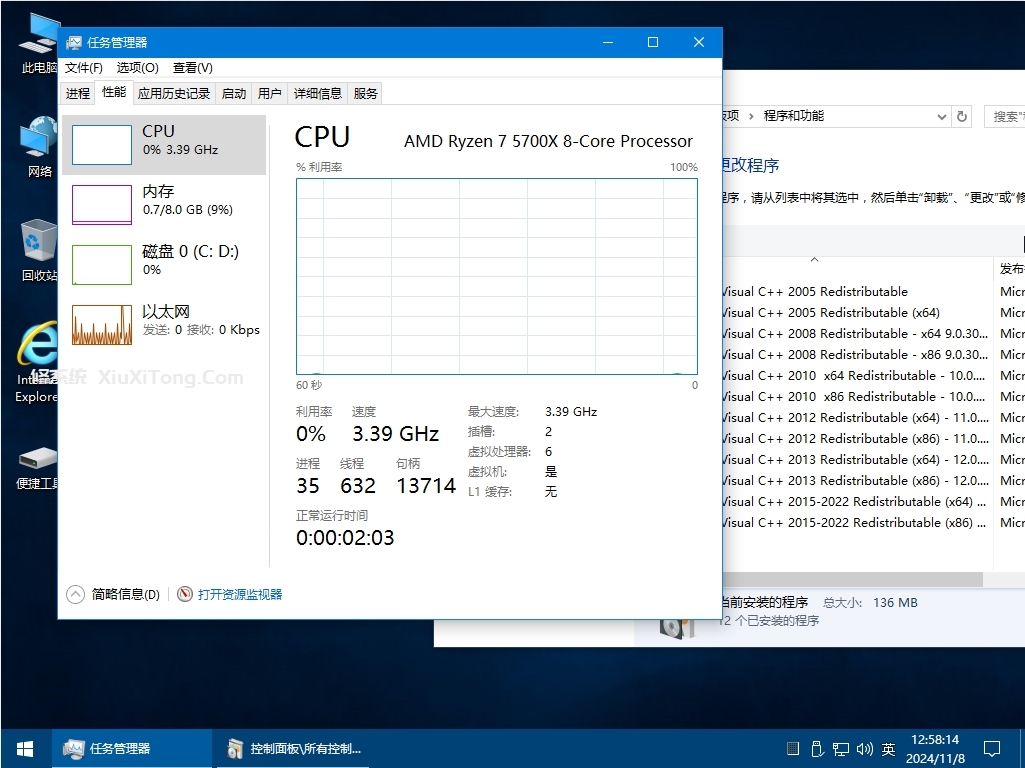The width and height of the screenshot is (1025, 768).
Task: Switch to the 服务 tab
Action: [365, 93]
